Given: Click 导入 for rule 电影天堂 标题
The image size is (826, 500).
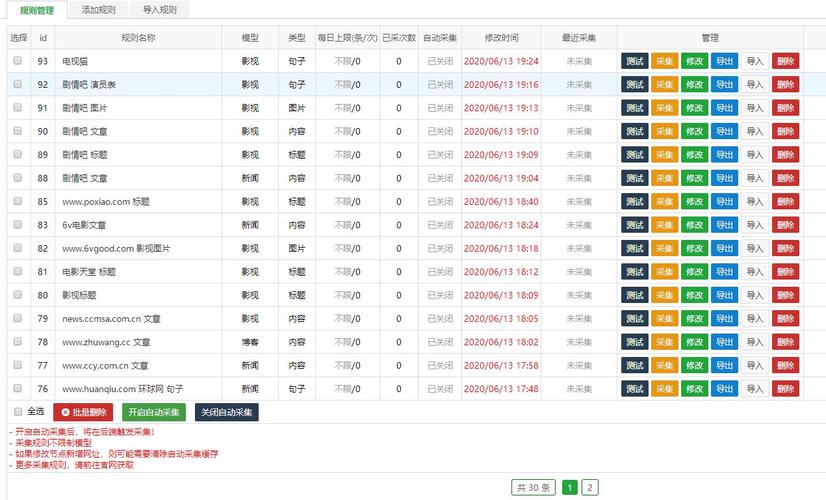Looking at the screenshot, I should coord(755,272).
